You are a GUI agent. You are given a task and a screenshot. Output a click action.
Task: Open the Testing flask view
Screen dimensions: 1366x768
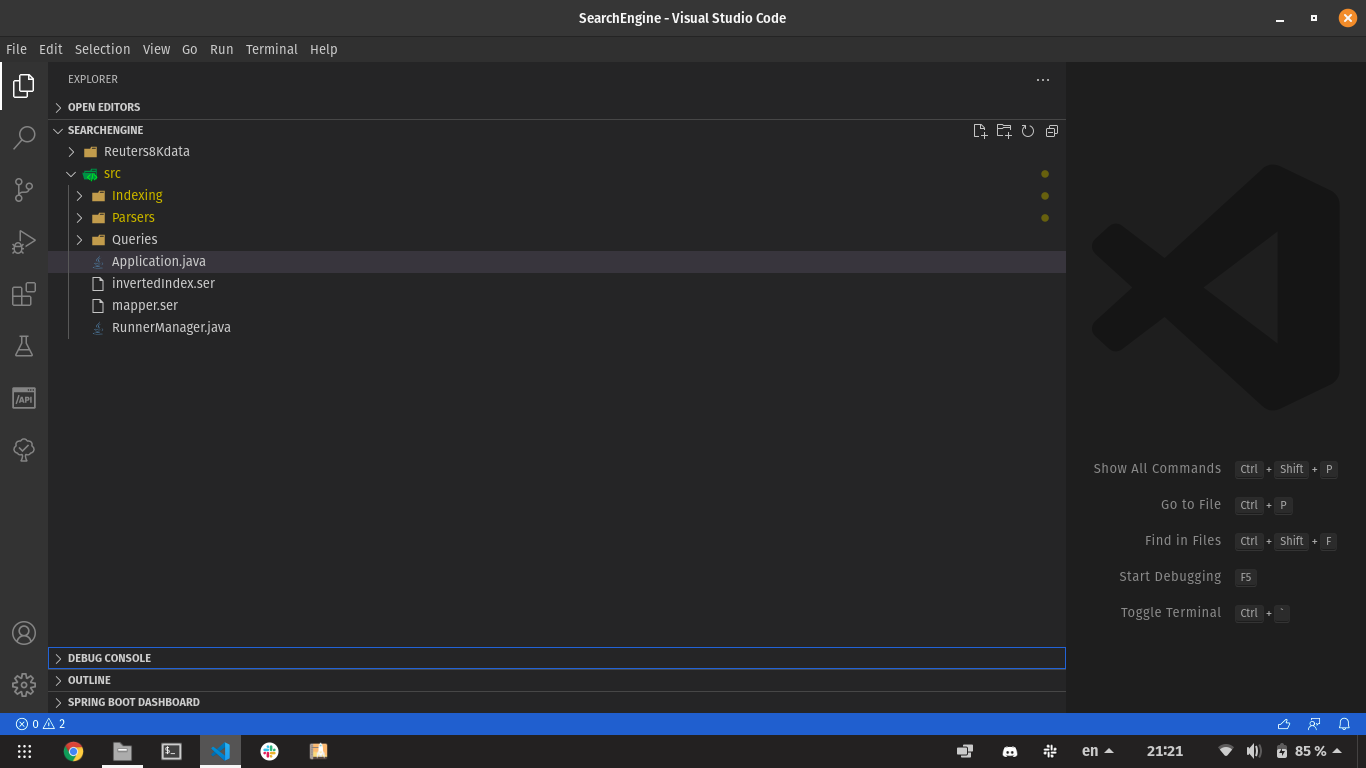[x=24, y=346]
